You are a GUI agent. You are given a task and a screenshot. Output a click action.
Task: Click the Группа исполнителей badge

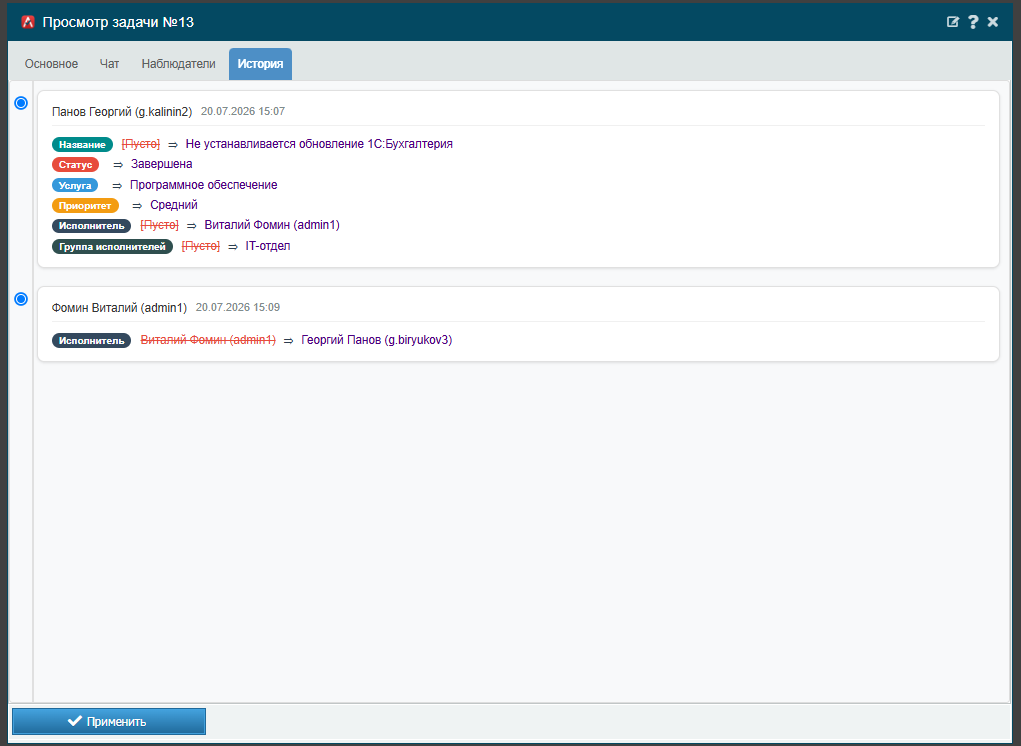[x=113, y=247]
